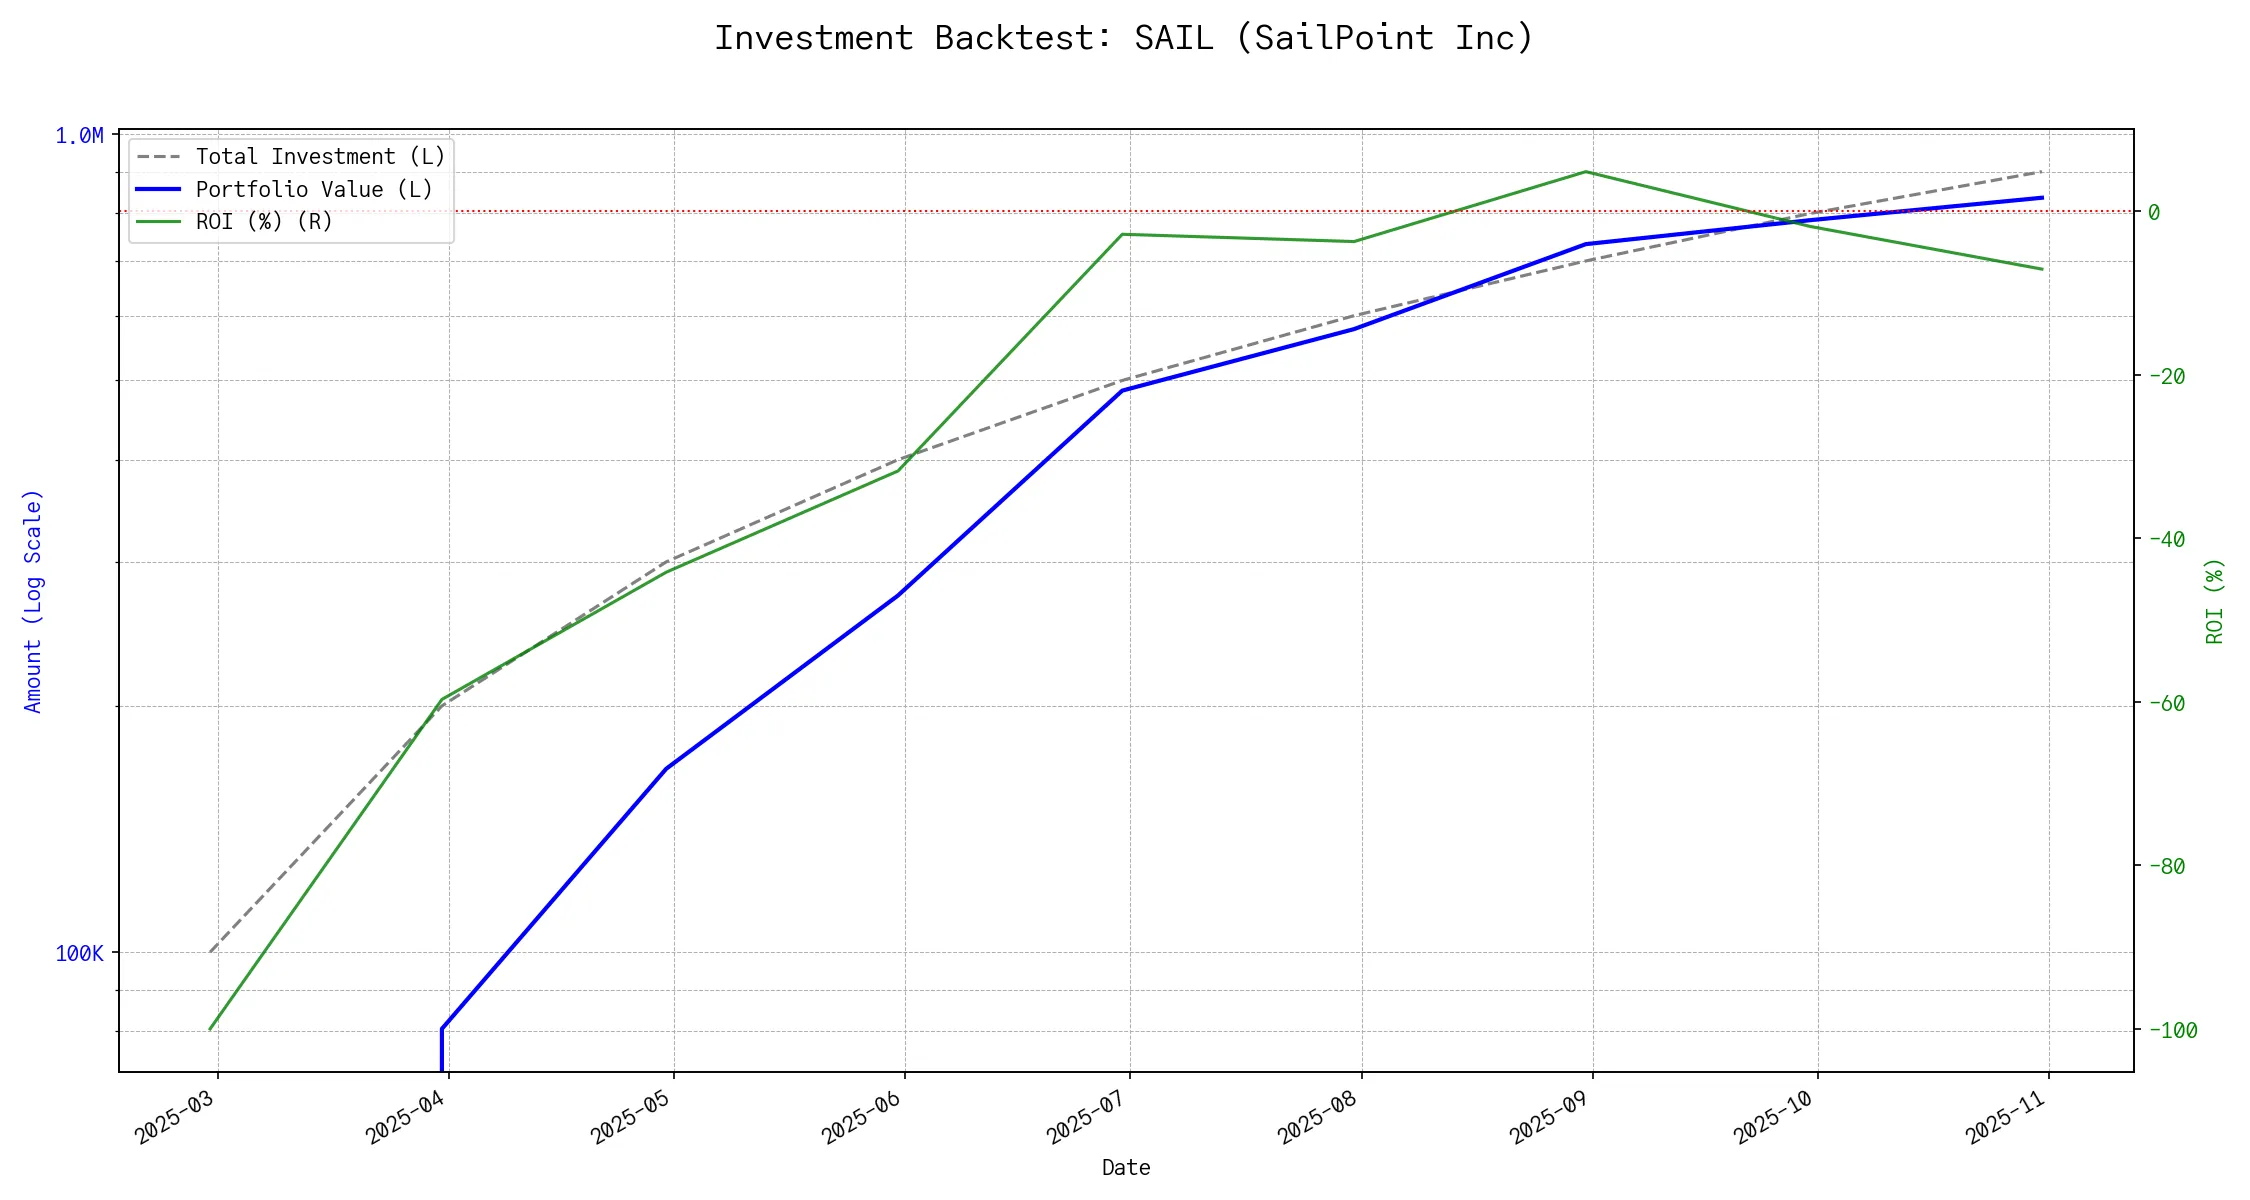This screenshot has width=2250, height=1200.
Task: Click the Date x-axis title
Action: pos(1126,1168)
